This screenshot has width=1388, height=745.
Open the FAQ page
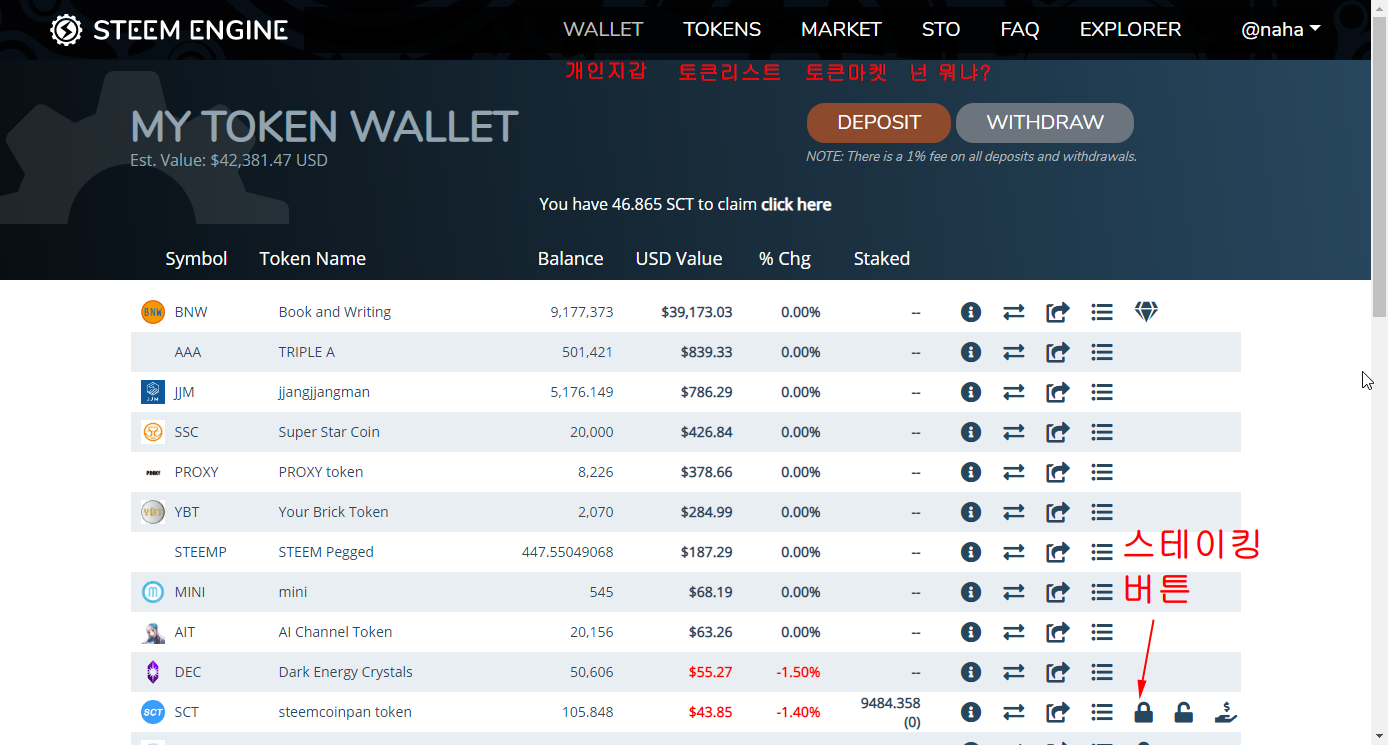pos(1020,30)
